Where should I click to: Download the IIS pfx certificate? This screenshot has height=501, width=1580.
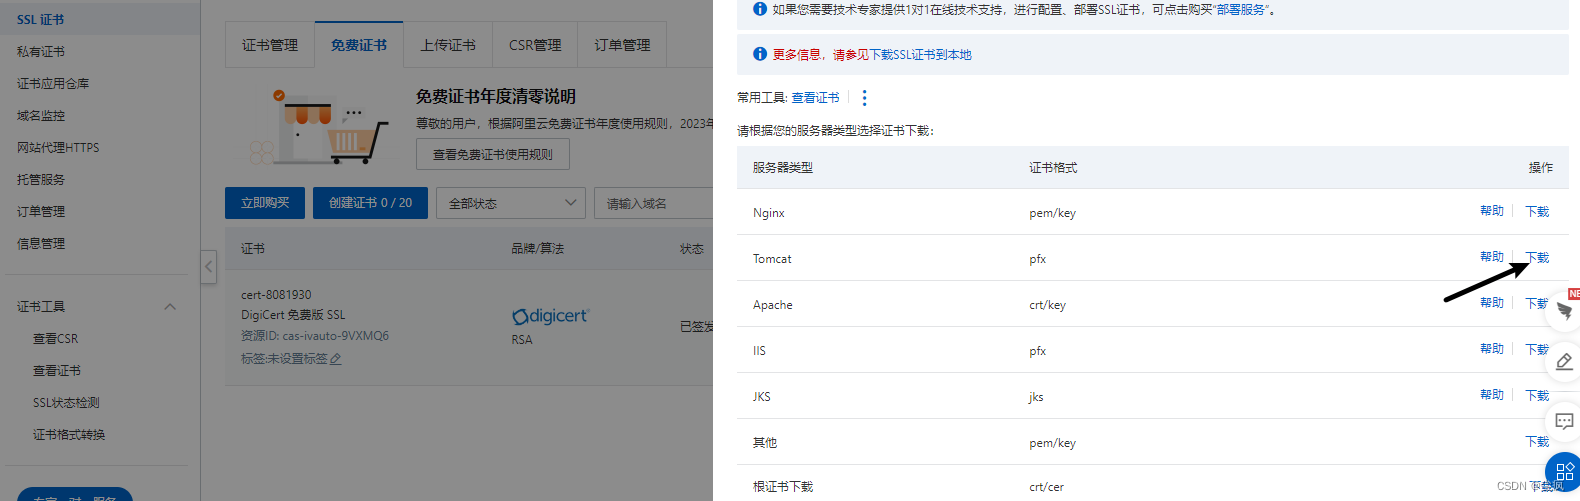click(1537, 349)
